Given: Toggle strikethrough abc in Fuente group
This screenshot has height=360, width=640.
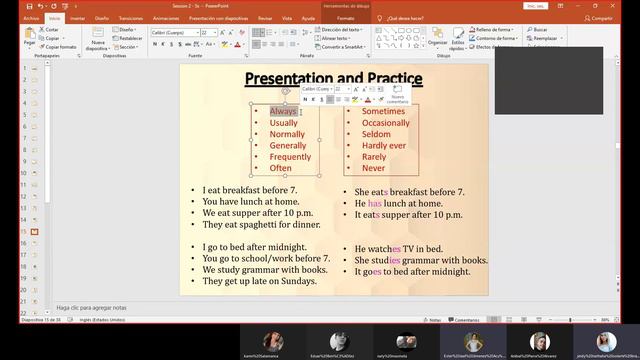Looking at the screenshot, I should click(188, 44).
